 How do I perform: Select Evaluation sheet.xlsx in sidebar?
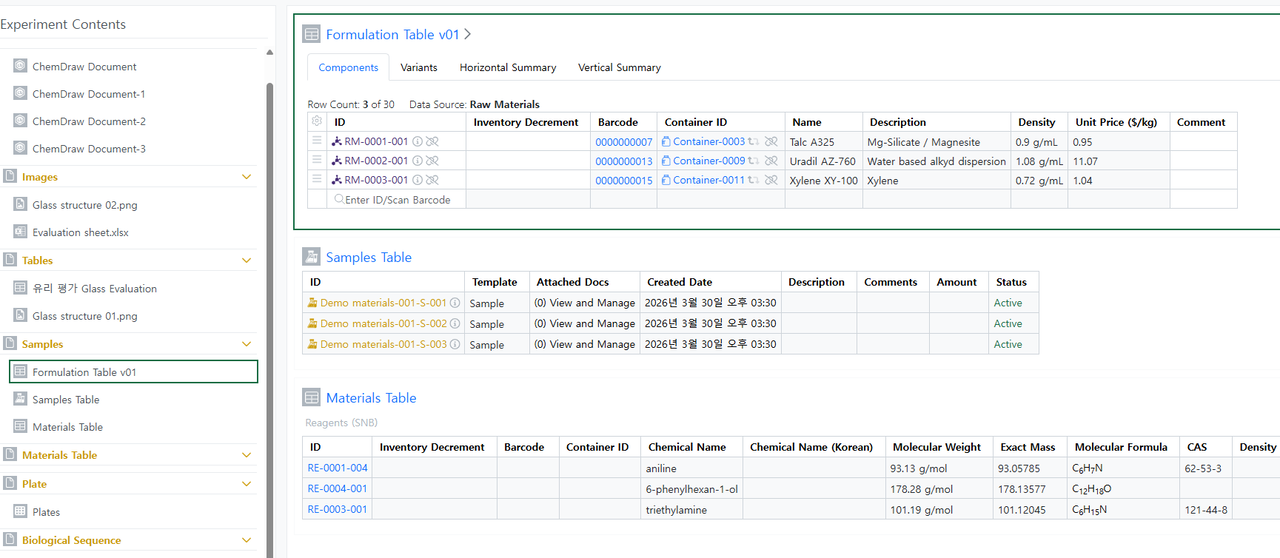pyautogui.click(x=80, y=232)
